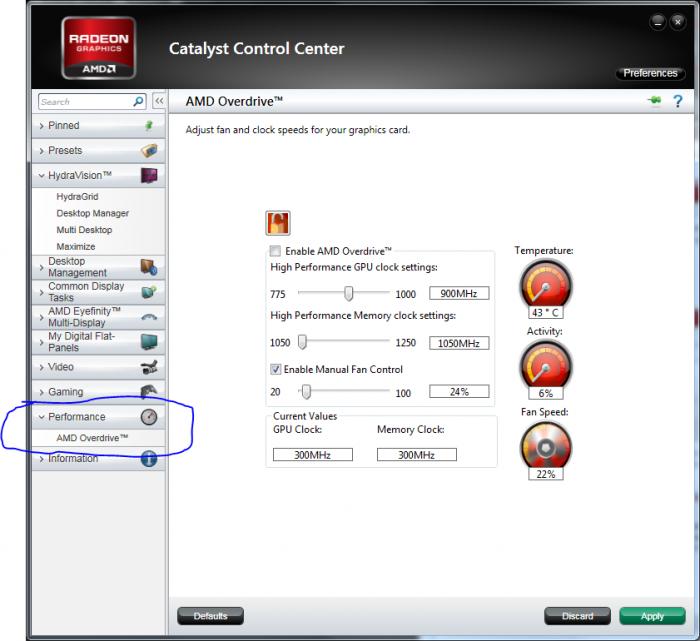
Task: Expand My Digital Flat-Panels section
Action: point(98,342)
